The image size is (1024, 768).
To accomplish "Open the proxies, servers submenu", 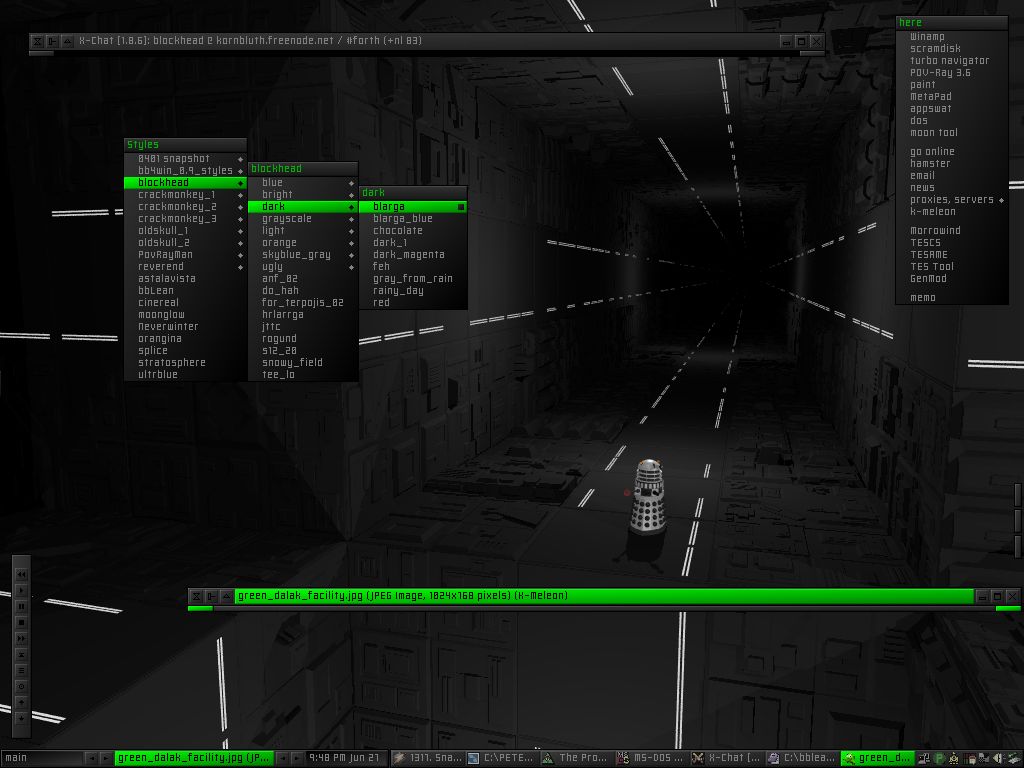I will pos(952,200).
